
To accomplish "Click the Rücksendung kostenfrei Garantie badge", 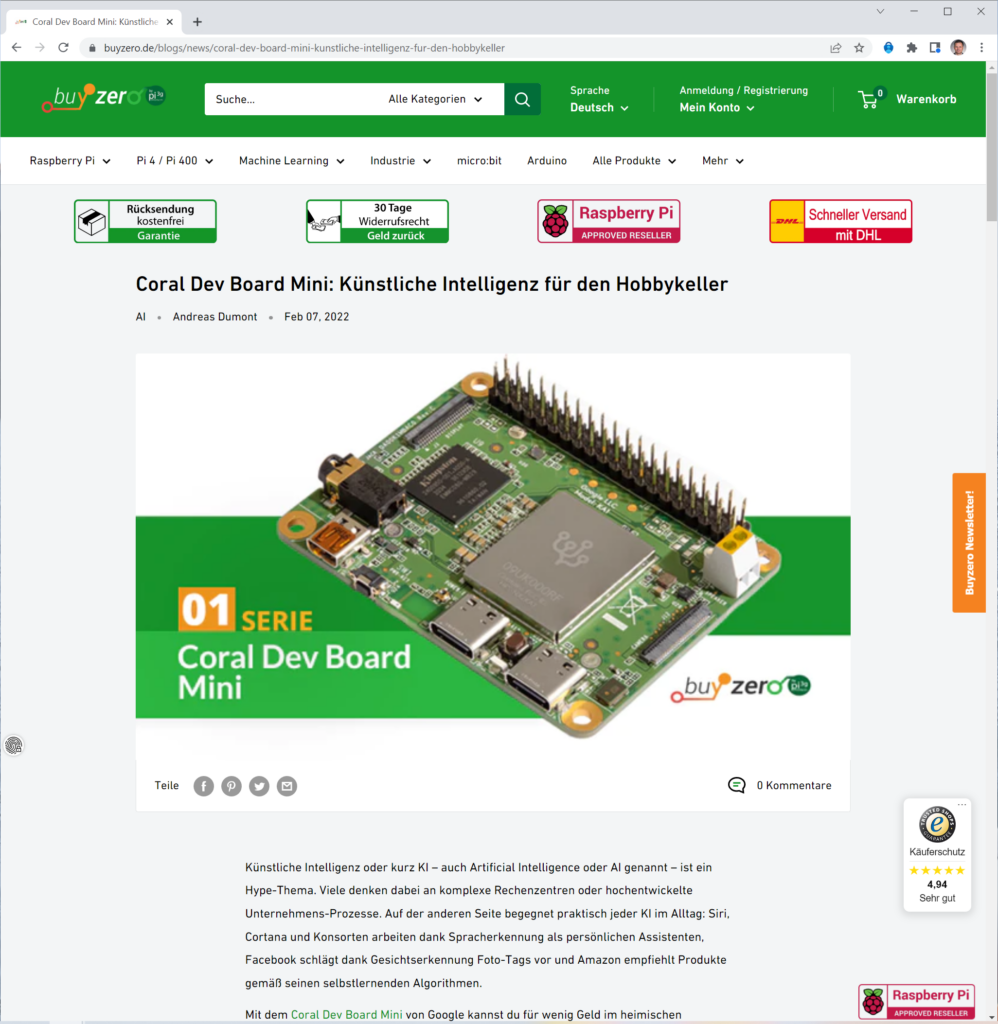I will tap(145, 221).
